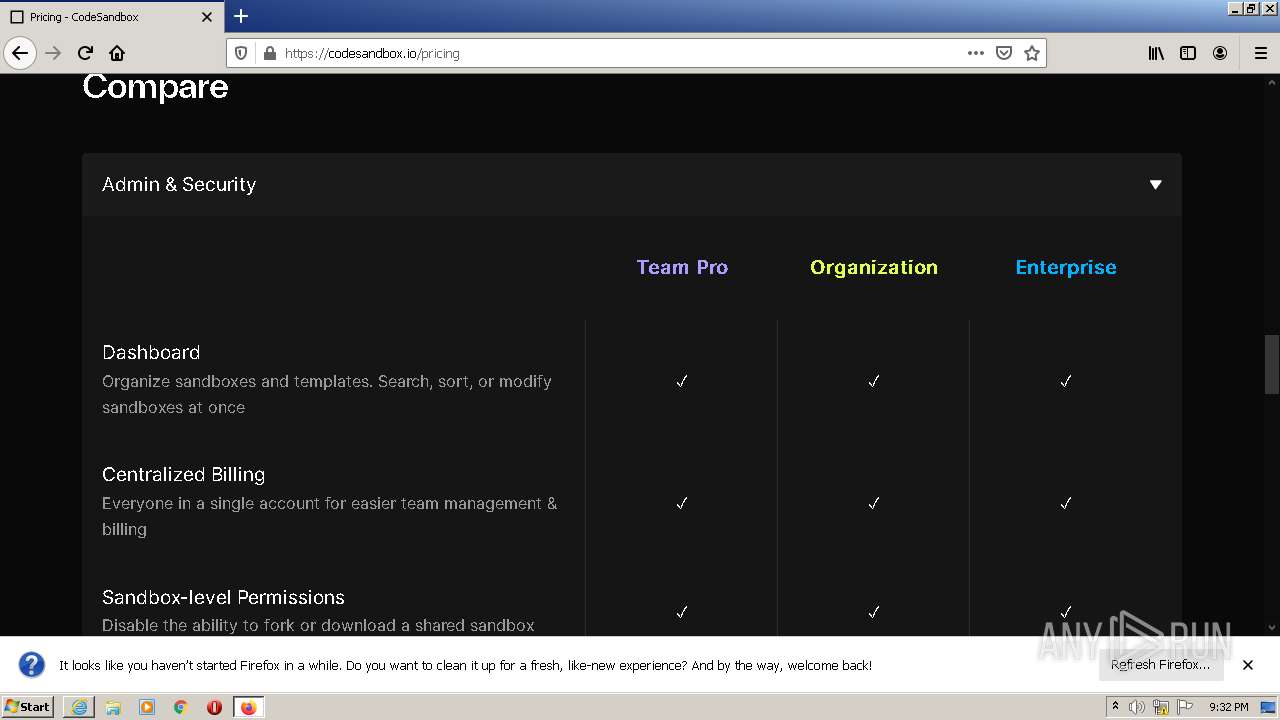Click Dashboard checkmark under Organization
1280x720 pixels.
(874, 381)
